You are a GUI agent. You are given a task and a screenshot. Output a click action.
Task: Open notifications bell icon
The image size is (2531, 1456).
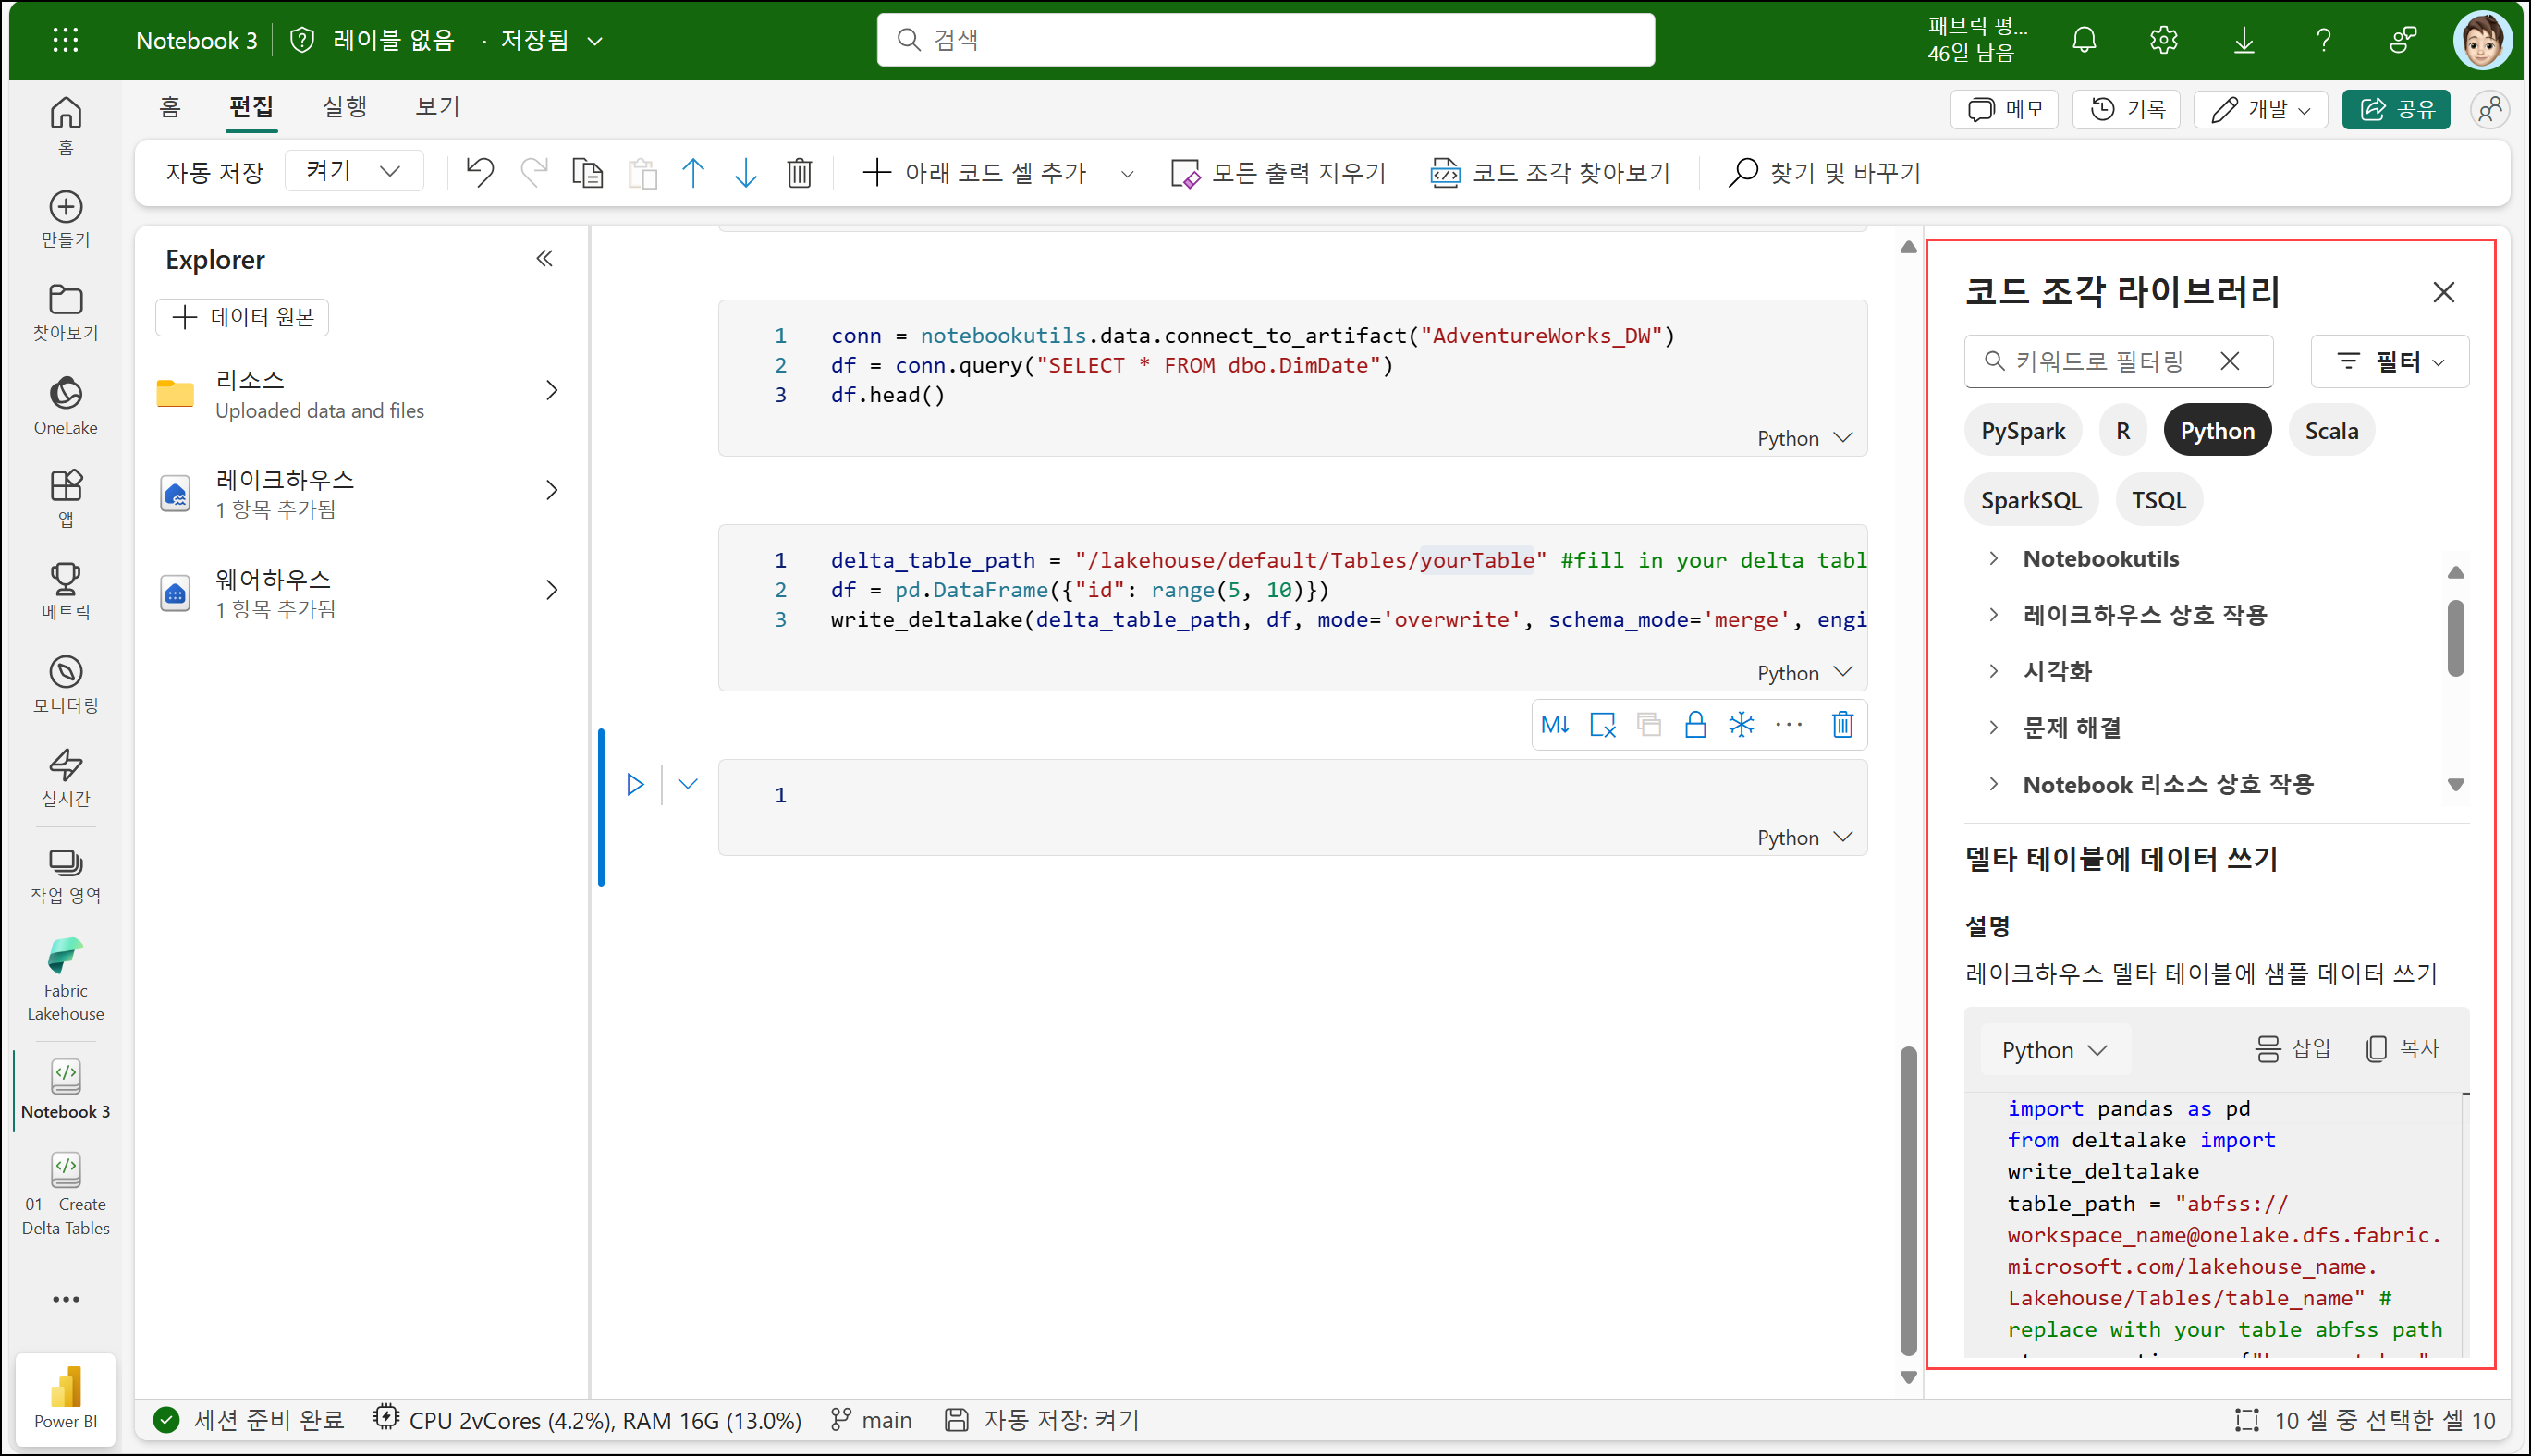coord(2084,40)
